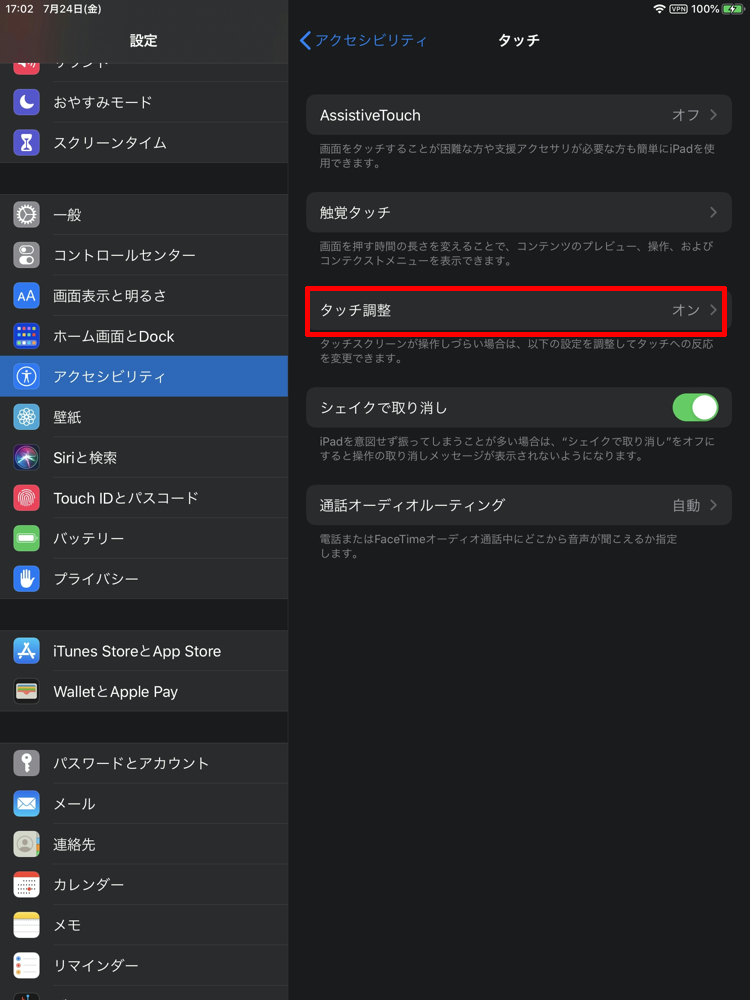Image resolution: width=750 pixels, height=1000 pixels.
Task: Tap the Control Center toggle icon
Action: pyautogui.click(x=26, y=255)
